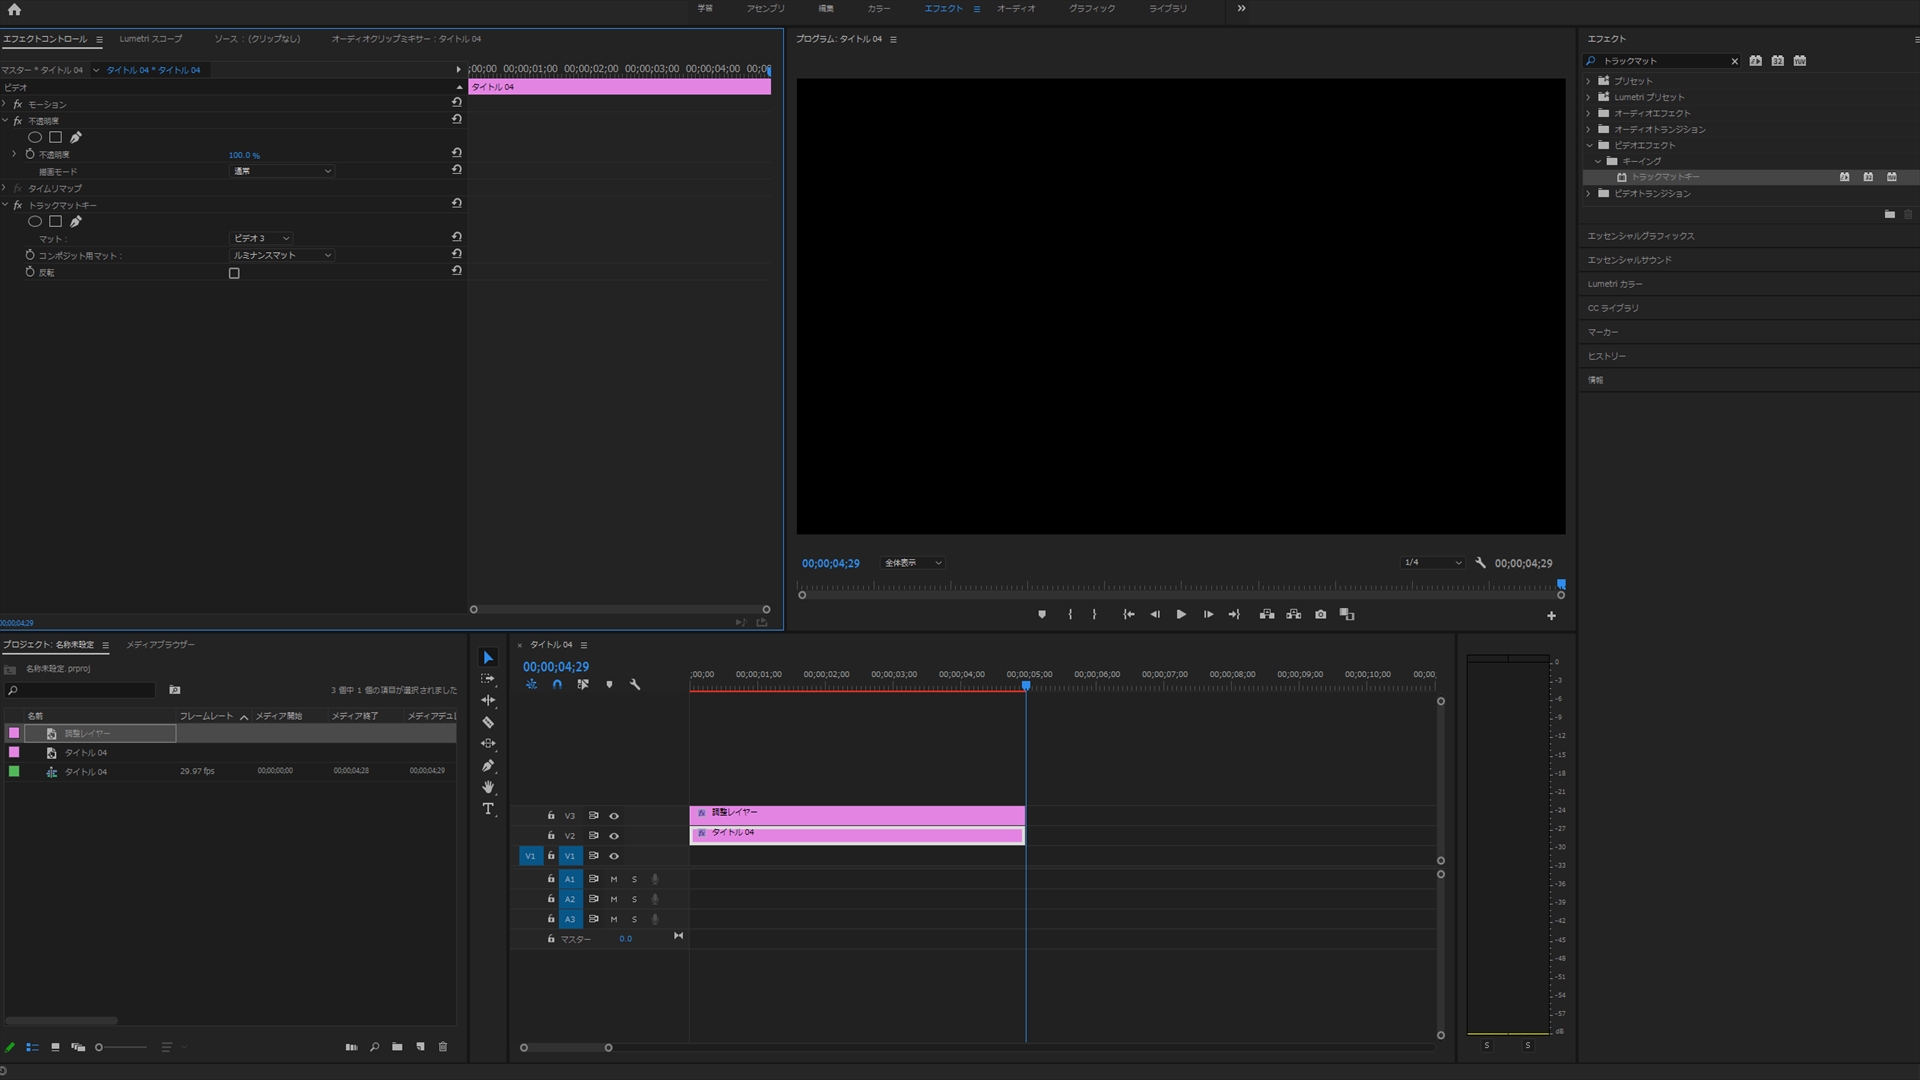Image resolution: width=1920 pixels, height=1080 pixels.
Task: Select the Razor tool
Action: 488,722
